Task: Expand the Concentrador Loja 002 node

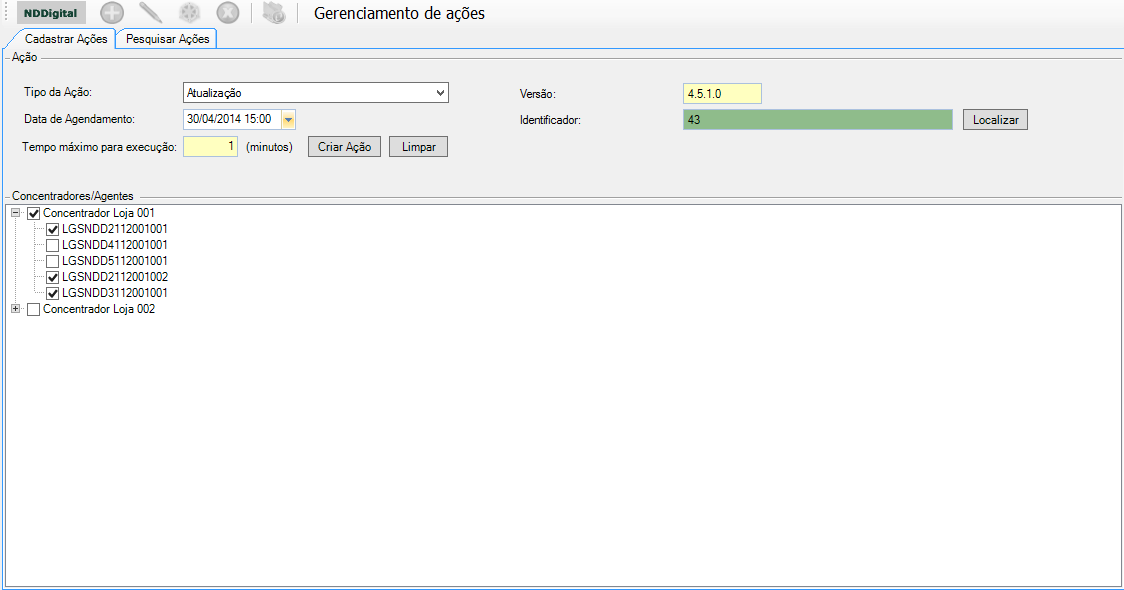Action: pos(15,309)
